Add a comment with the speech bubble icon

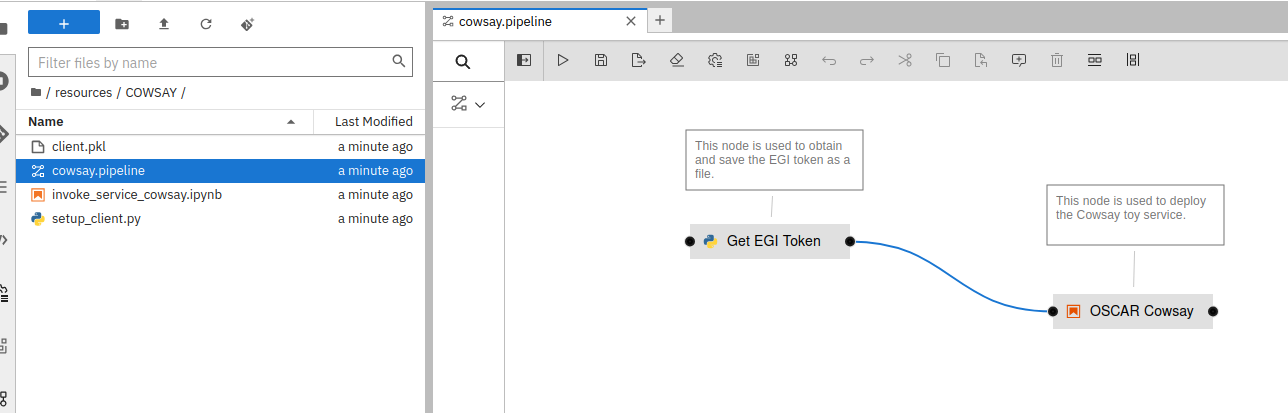click(x=1019, y=60)
